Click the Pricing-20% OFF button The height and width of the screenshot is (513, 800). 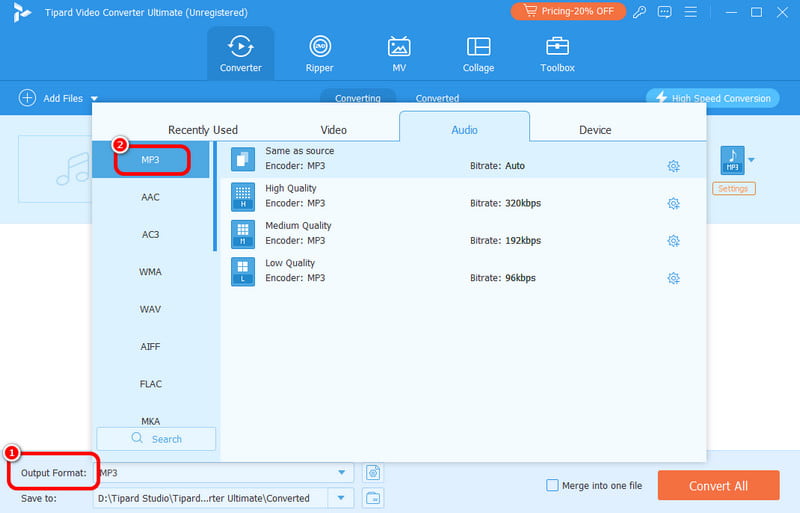click(x=568, y=11)
